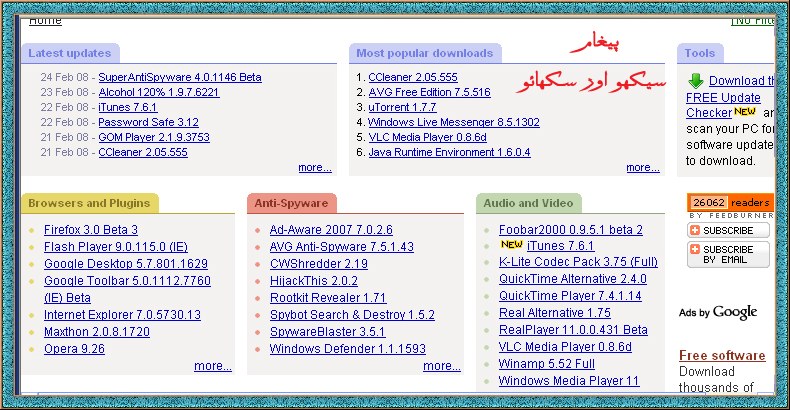
Task: Open Windows Defender 1.1.1593 link
Action: click(x=348, y=350)
